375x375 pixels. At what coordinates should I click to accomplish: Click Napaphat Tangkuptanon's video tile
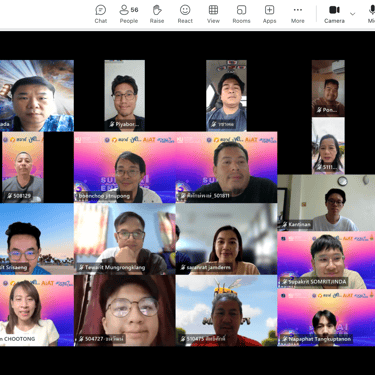pyautogui.click(x=326, y=317)
